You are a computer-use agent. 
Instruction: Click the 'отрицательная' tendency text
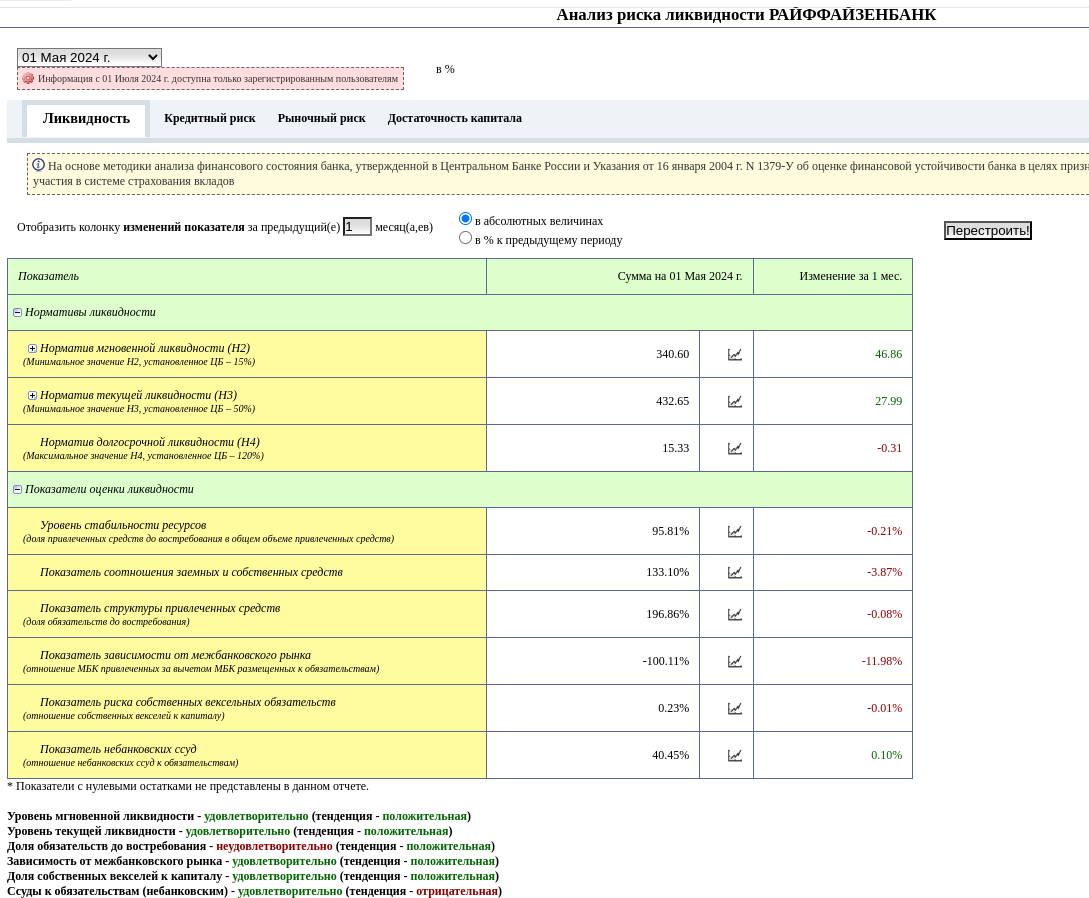[x=456, y=891]
